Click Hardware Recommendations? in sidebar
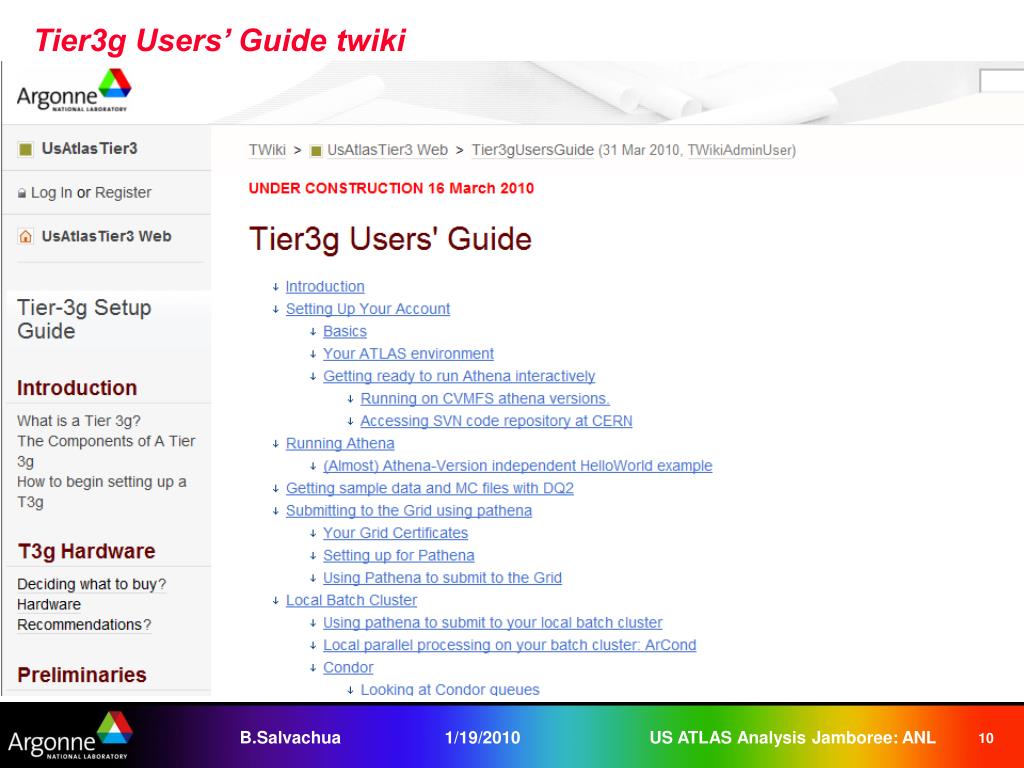The image size is (1024, 768). point(84,615)
